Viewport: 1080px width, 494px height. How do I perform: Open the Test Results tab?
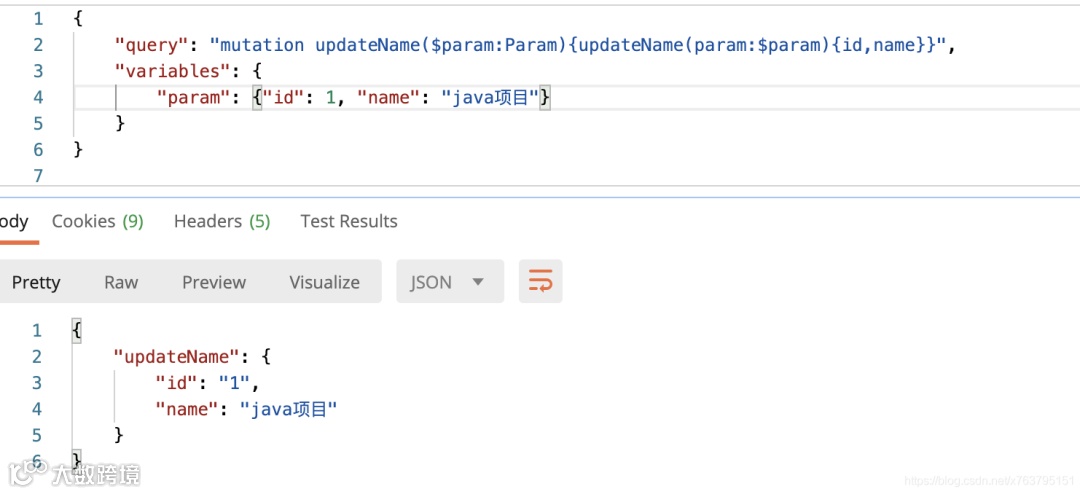point(349,221)
